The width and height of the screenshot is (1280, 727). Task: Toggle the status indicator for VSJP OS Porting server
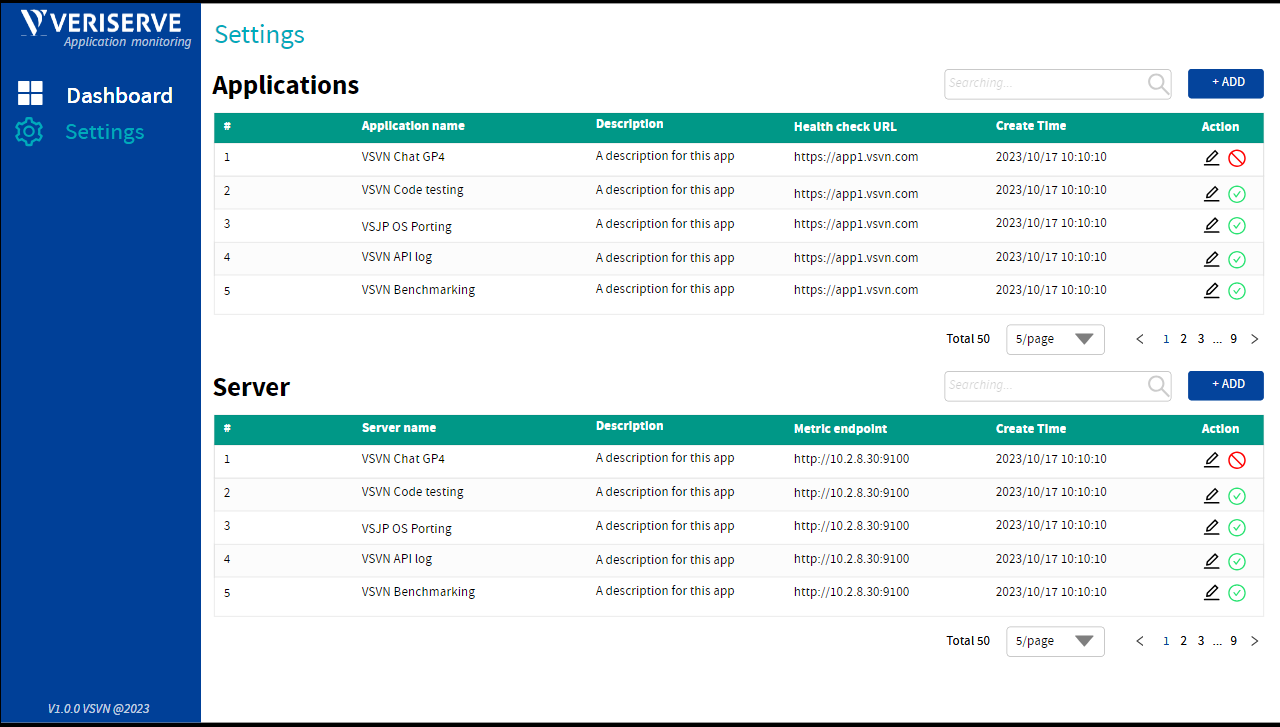(x=1237, y=527)
